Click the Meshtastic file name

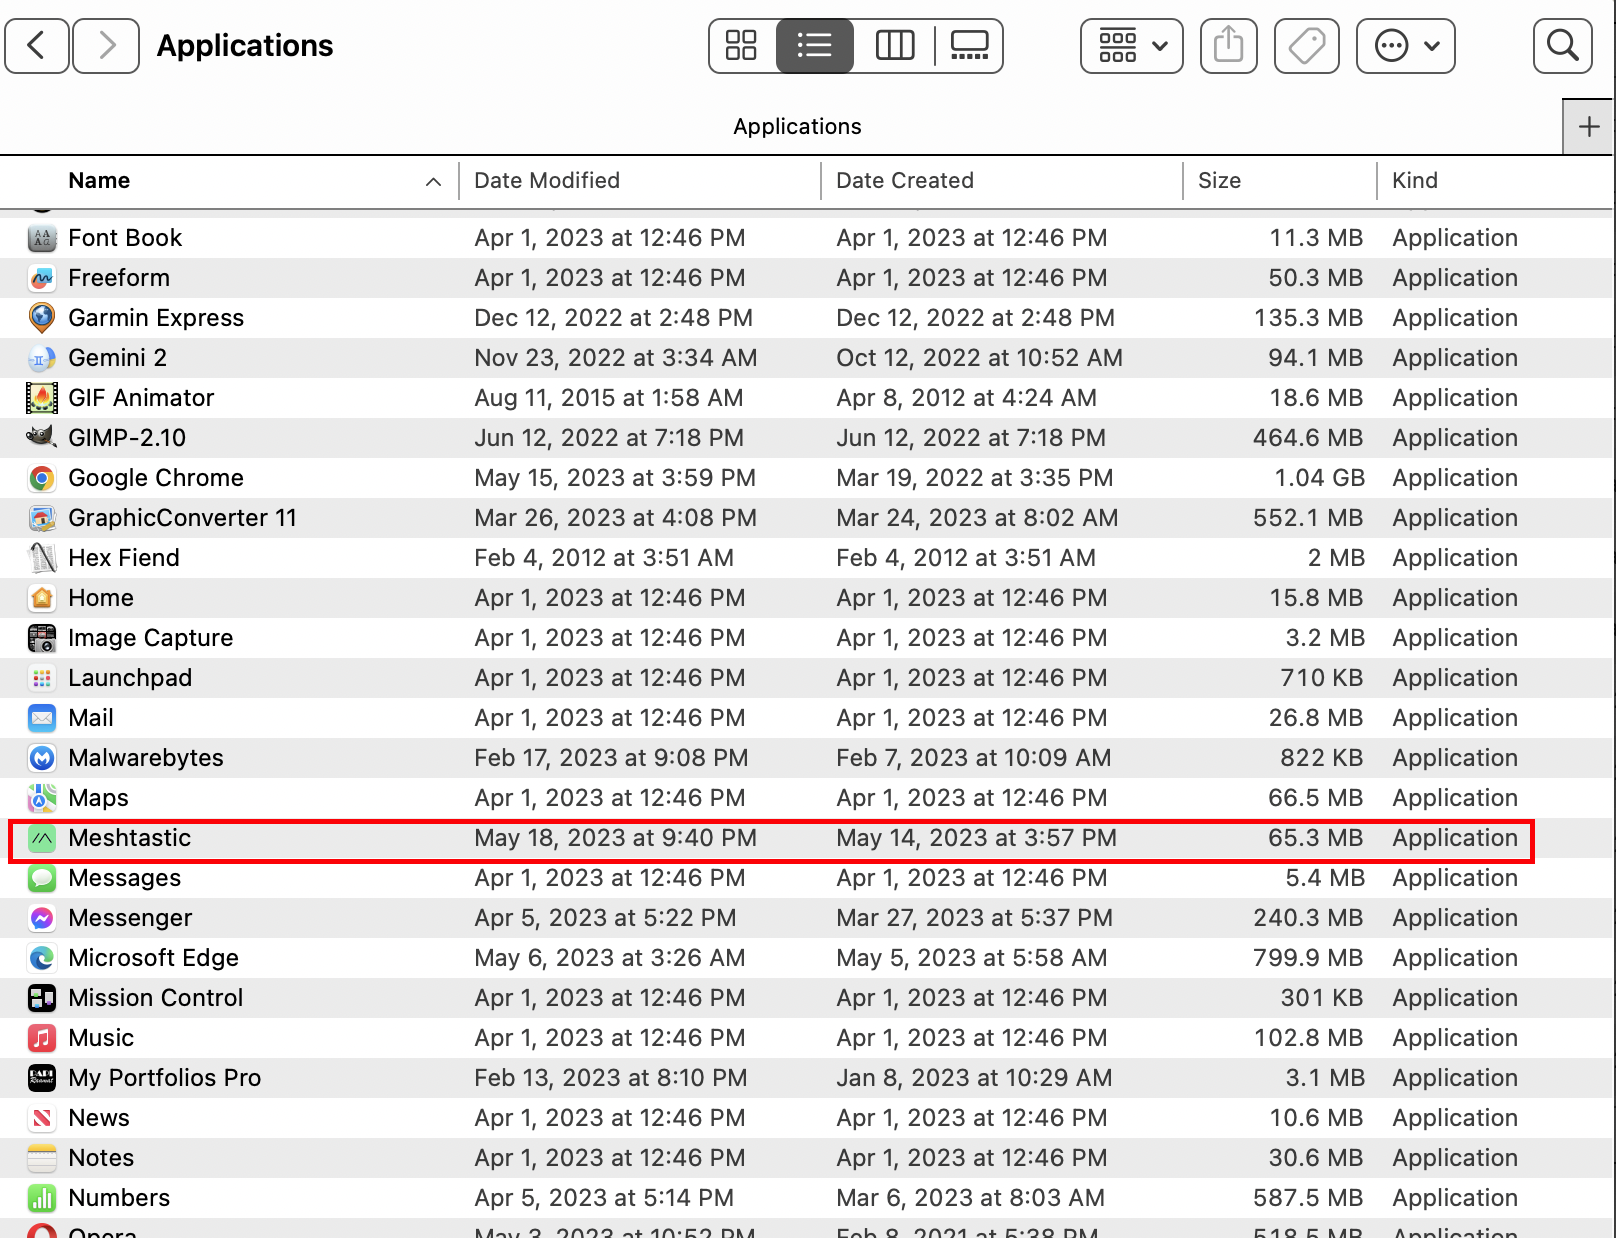(129, 838)
